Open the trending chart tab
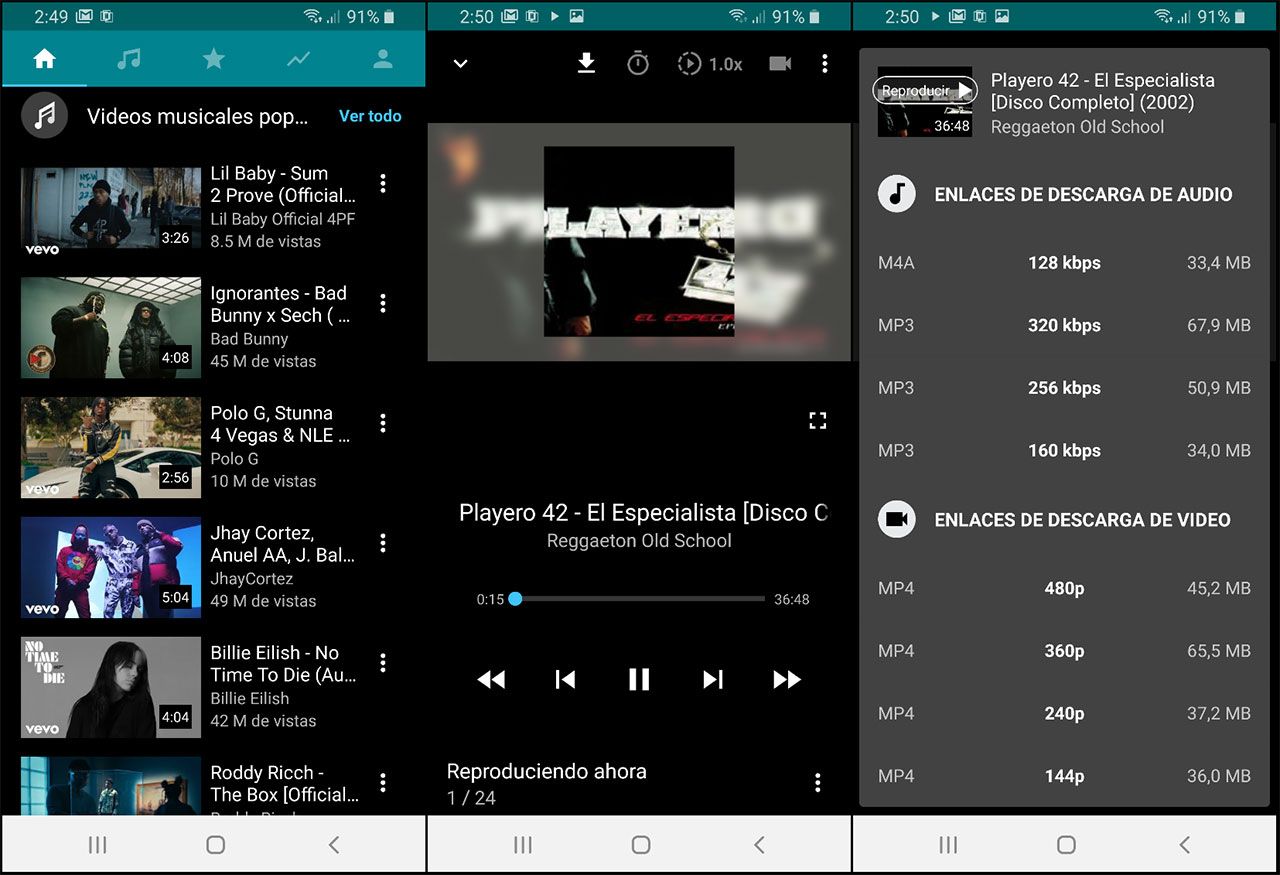 coord(298,59)
